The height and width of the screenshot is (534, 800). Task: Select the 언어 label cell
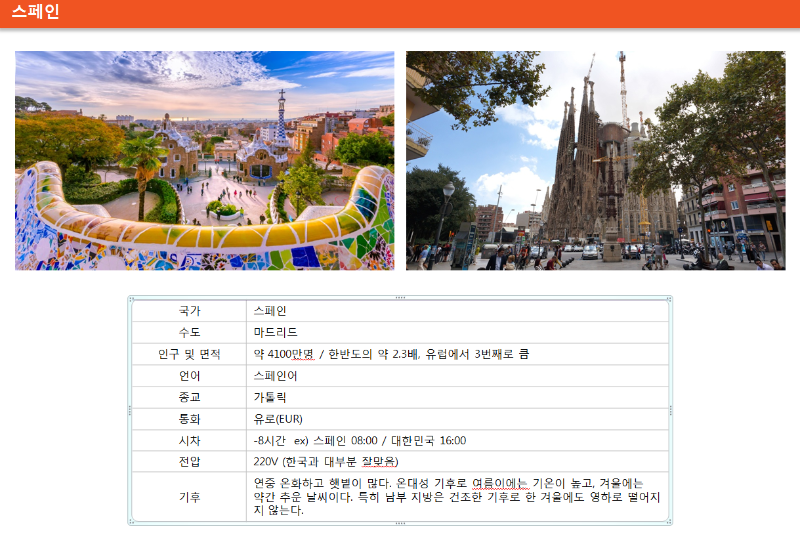[x=189, y=376]
